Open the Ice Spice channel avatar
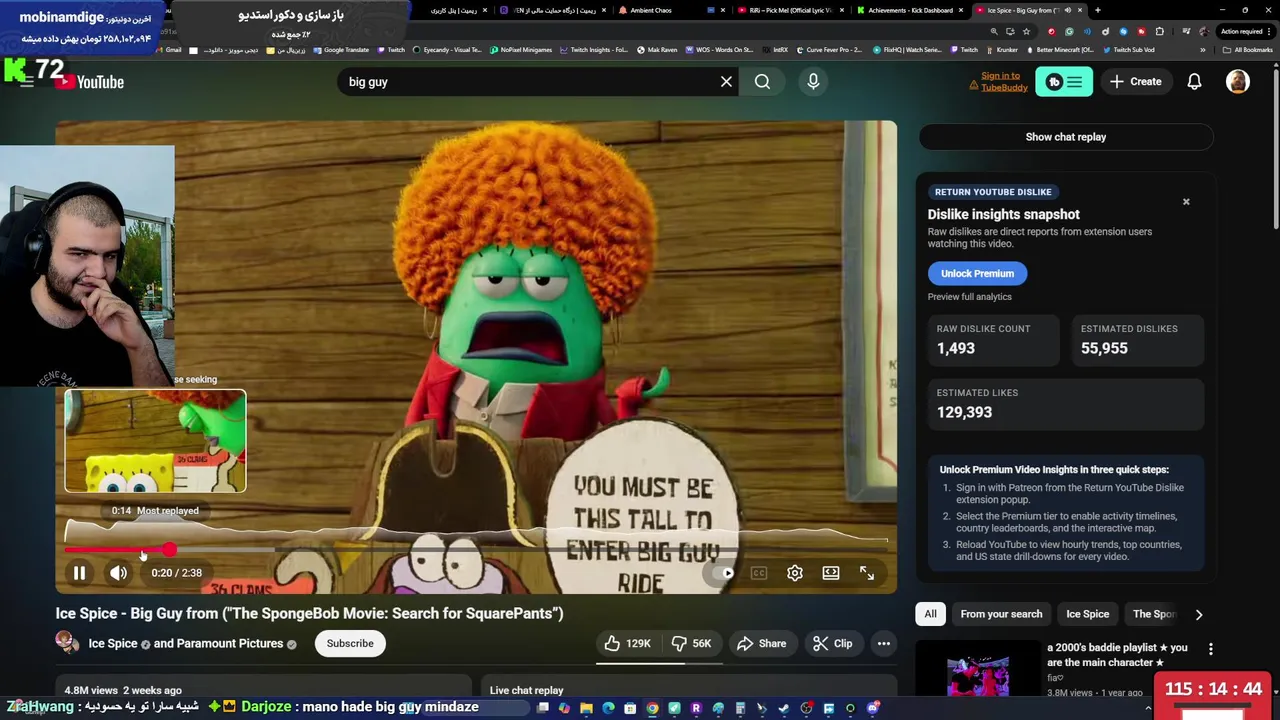 67,642
